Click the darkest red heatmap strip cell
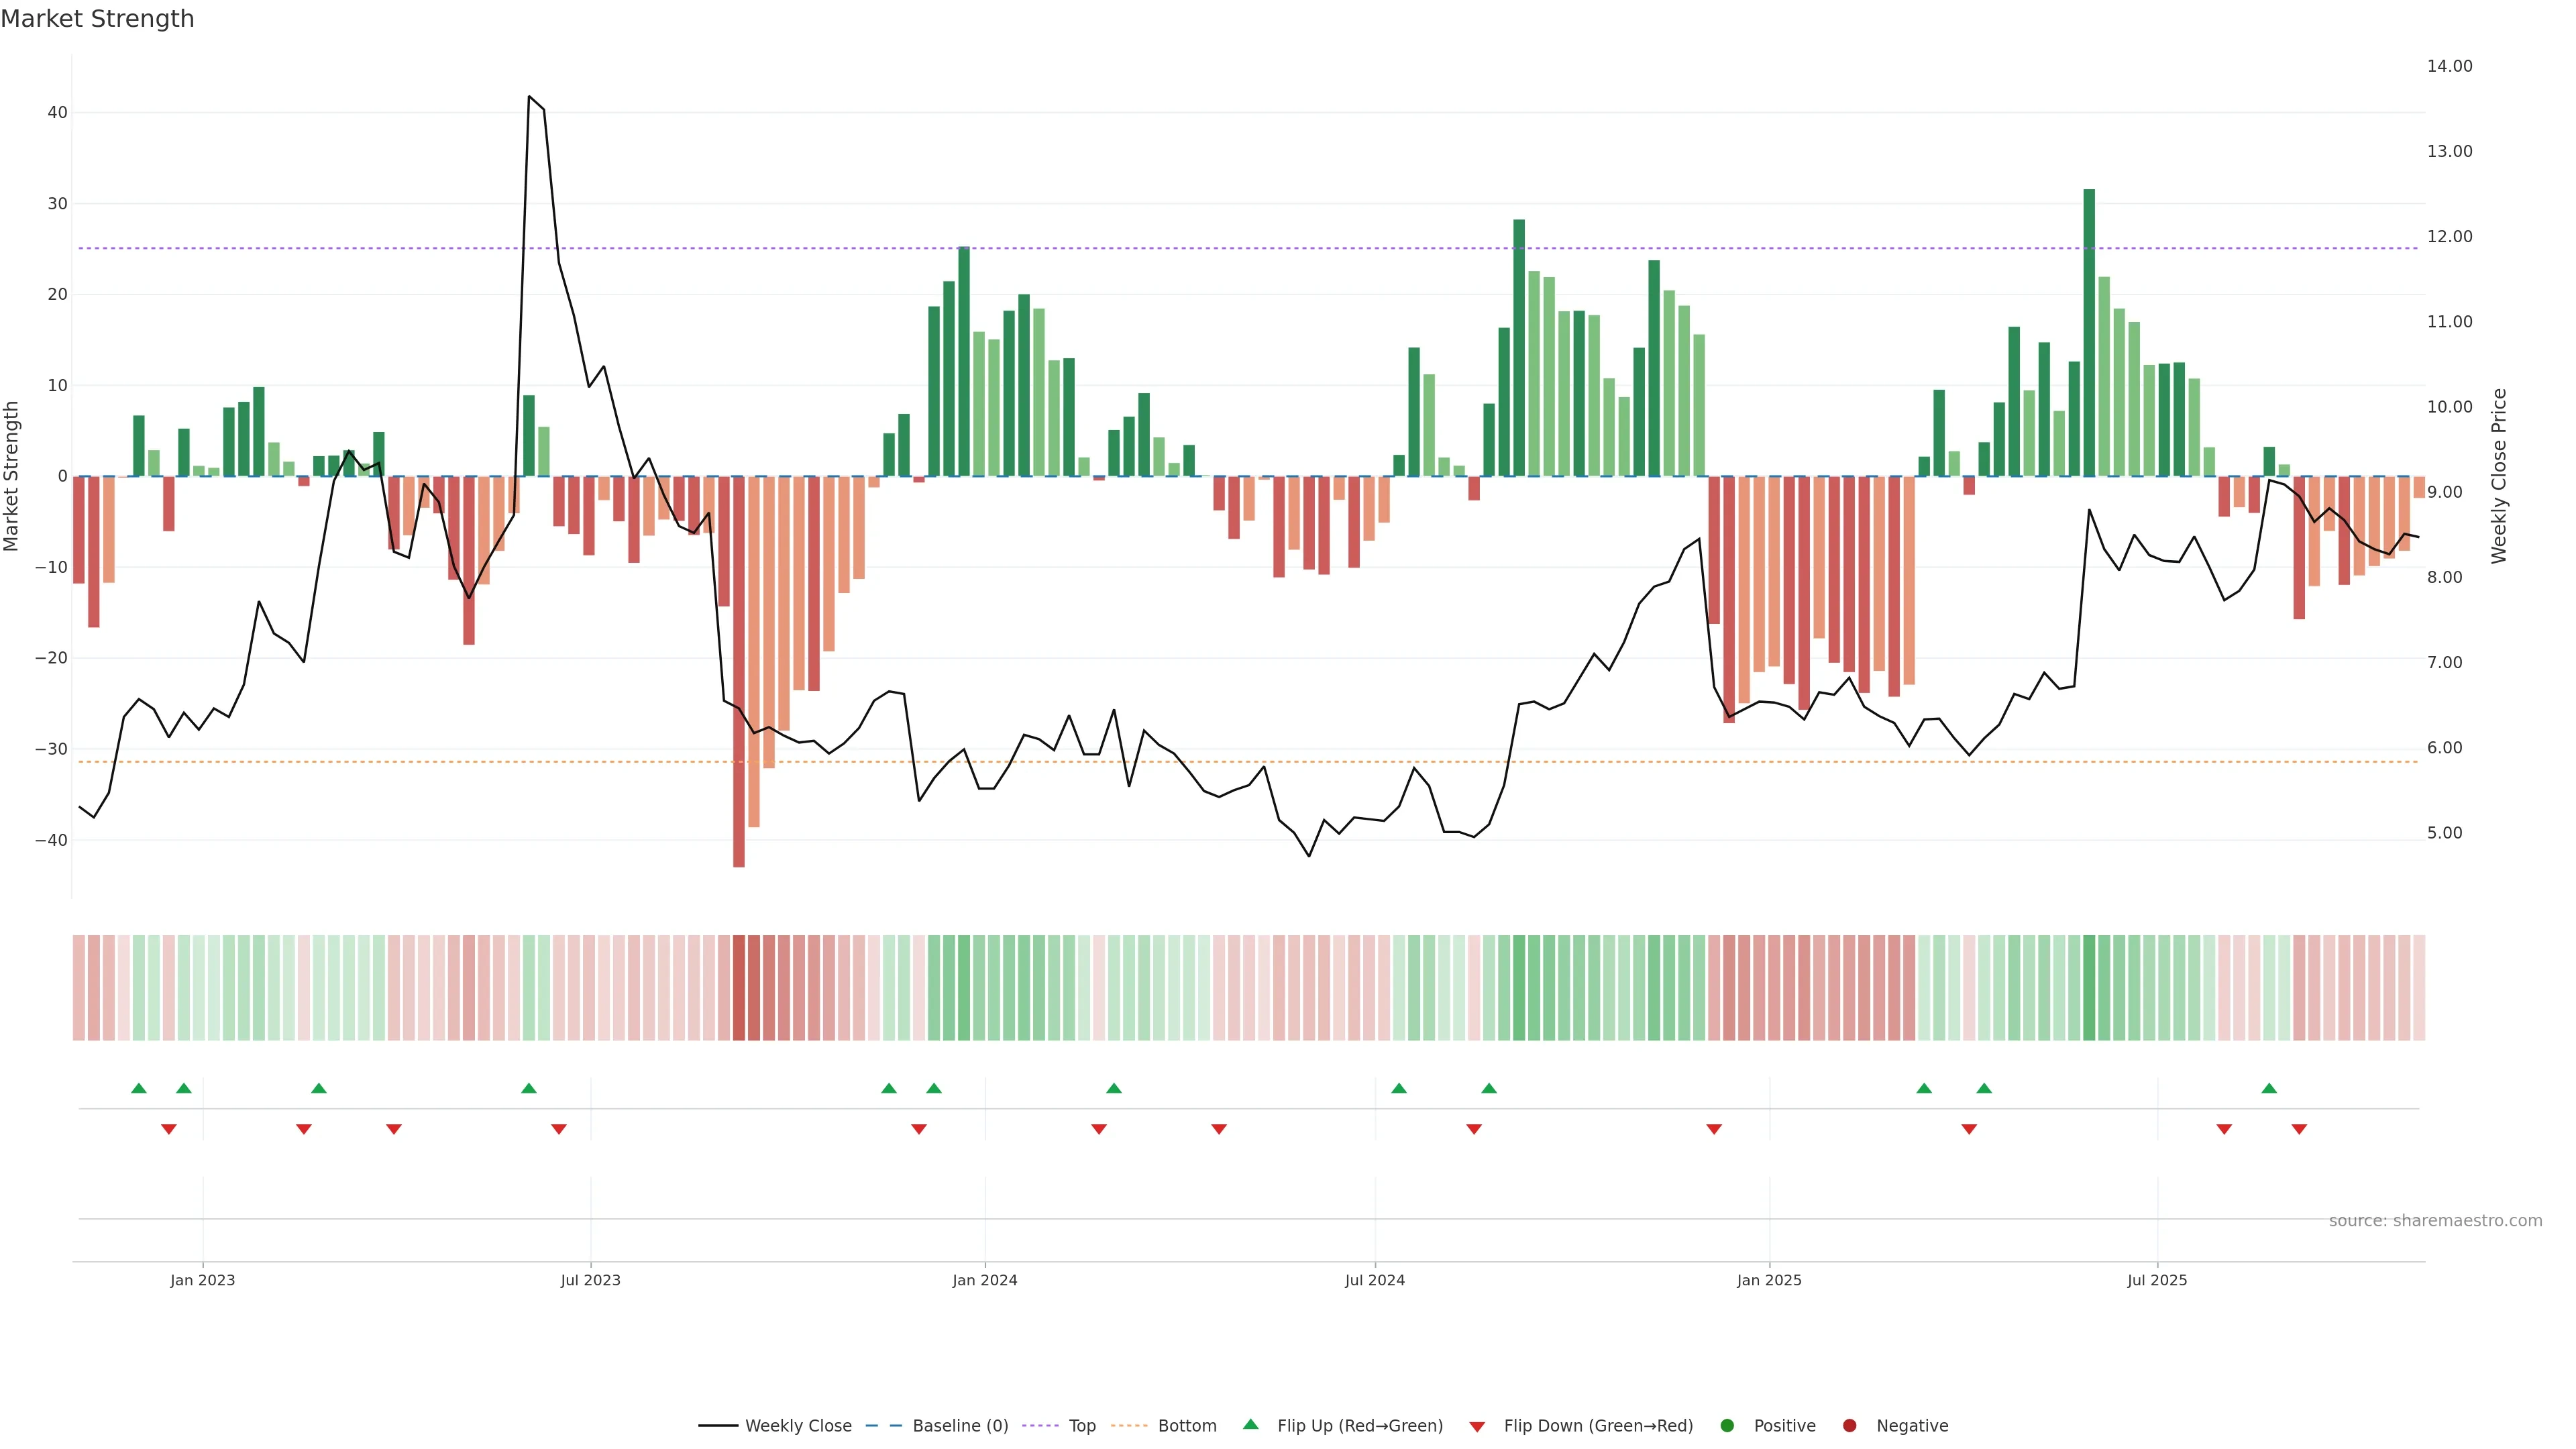The height and width of the screenshot is (1449, 2576). click(x=739, y=988)
